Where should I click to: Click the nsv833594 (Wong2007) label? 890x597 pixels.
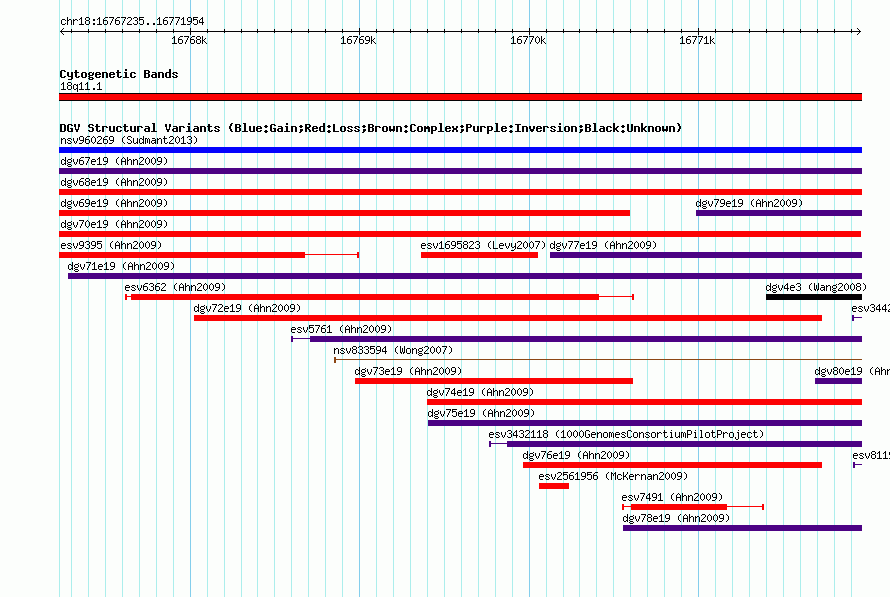pos(393,350)
